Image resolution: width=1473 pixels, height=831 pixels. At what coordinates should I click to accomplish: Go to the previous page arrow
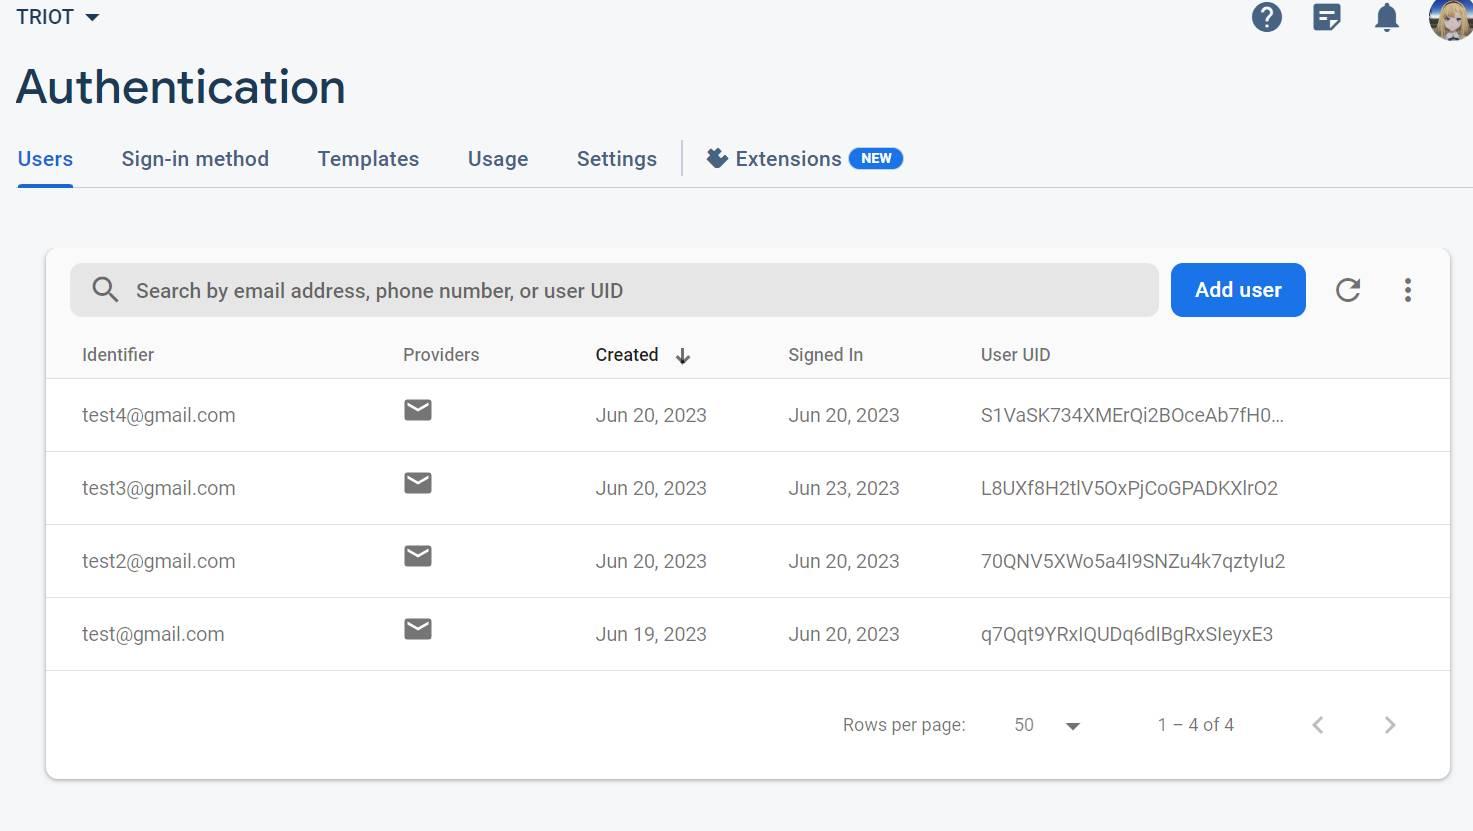pos(1318,725)
